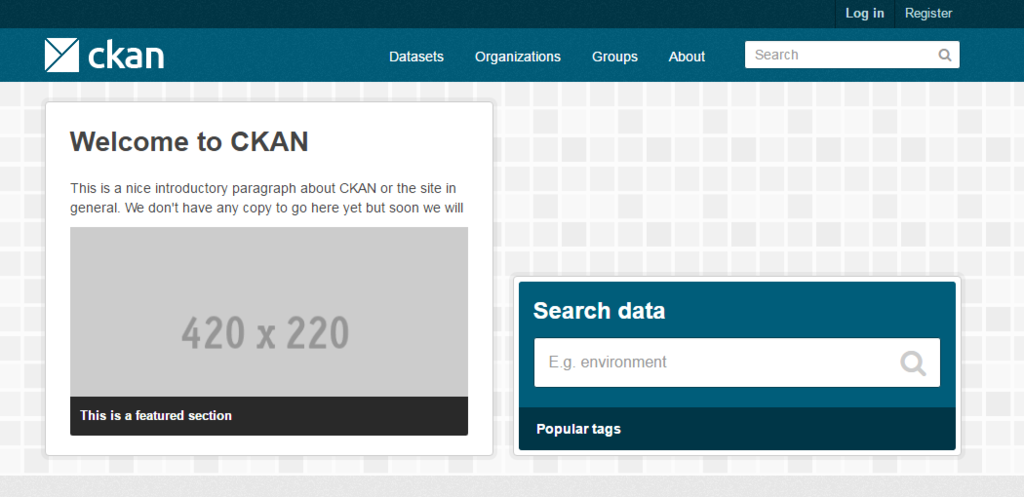The width and height of the screenshot is (1024, 497).
Task: Click the 'Popular tags' label
Action: coord(578,429)
